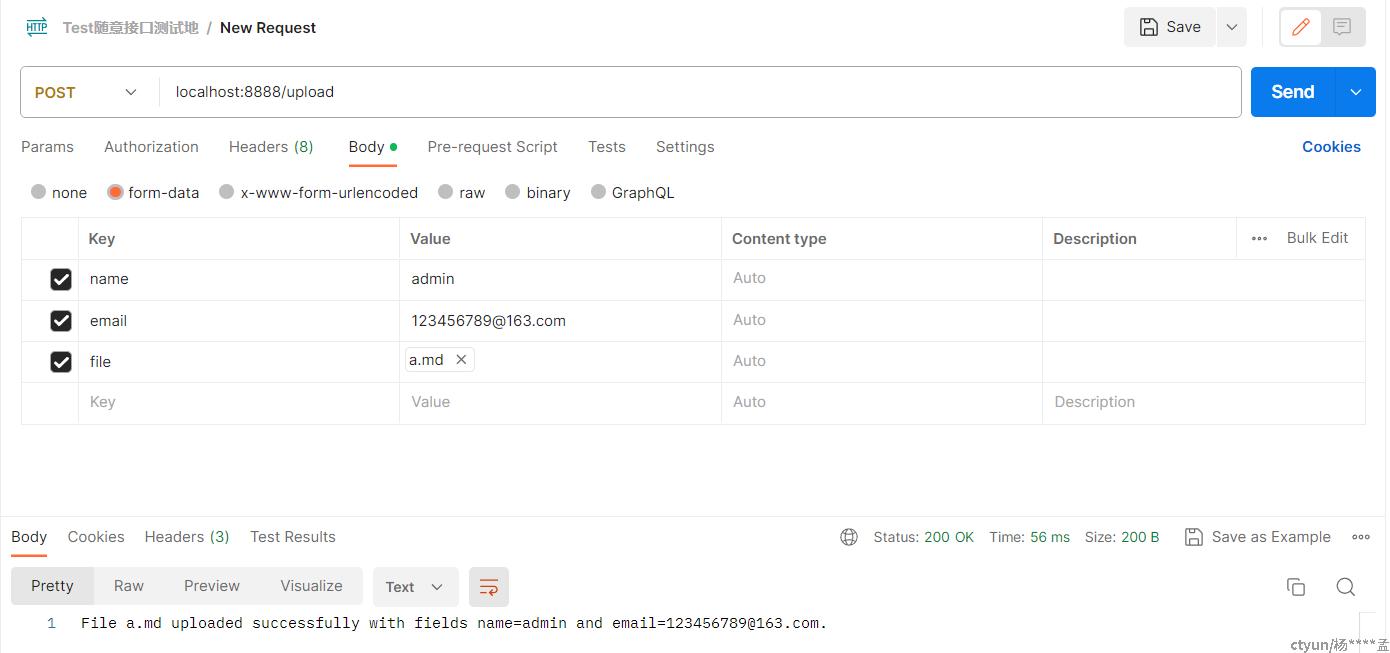Click the request URL field localhost:8888/upload
This screenshot has width=1390, height=653.
tap(700, 92)
